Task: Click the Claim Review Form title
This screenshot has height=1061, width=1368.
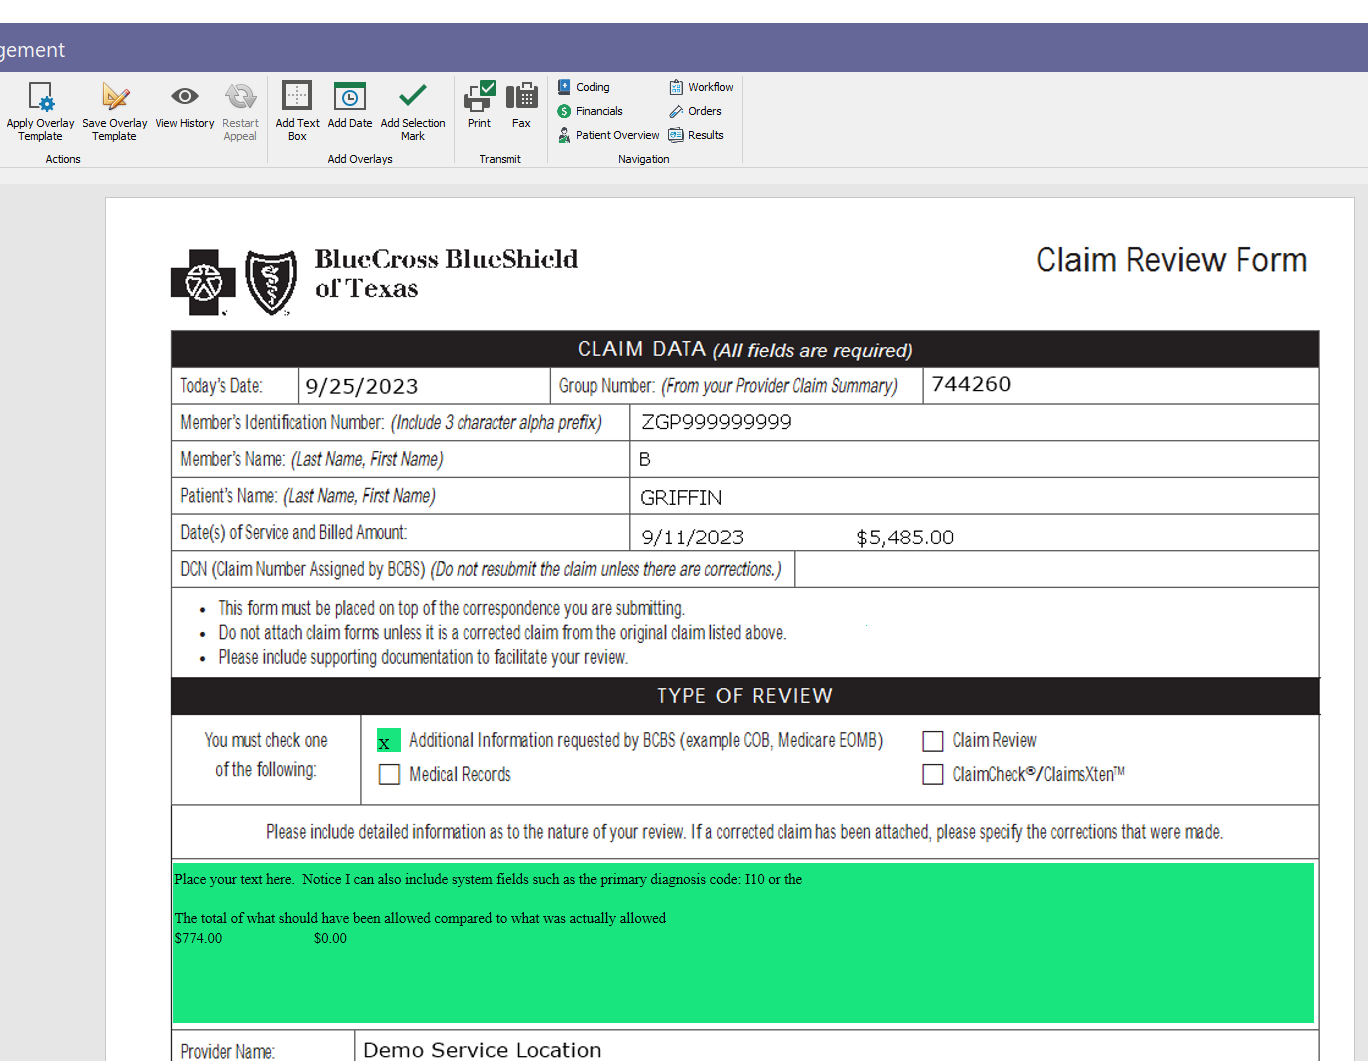Action: [1171, 260]
